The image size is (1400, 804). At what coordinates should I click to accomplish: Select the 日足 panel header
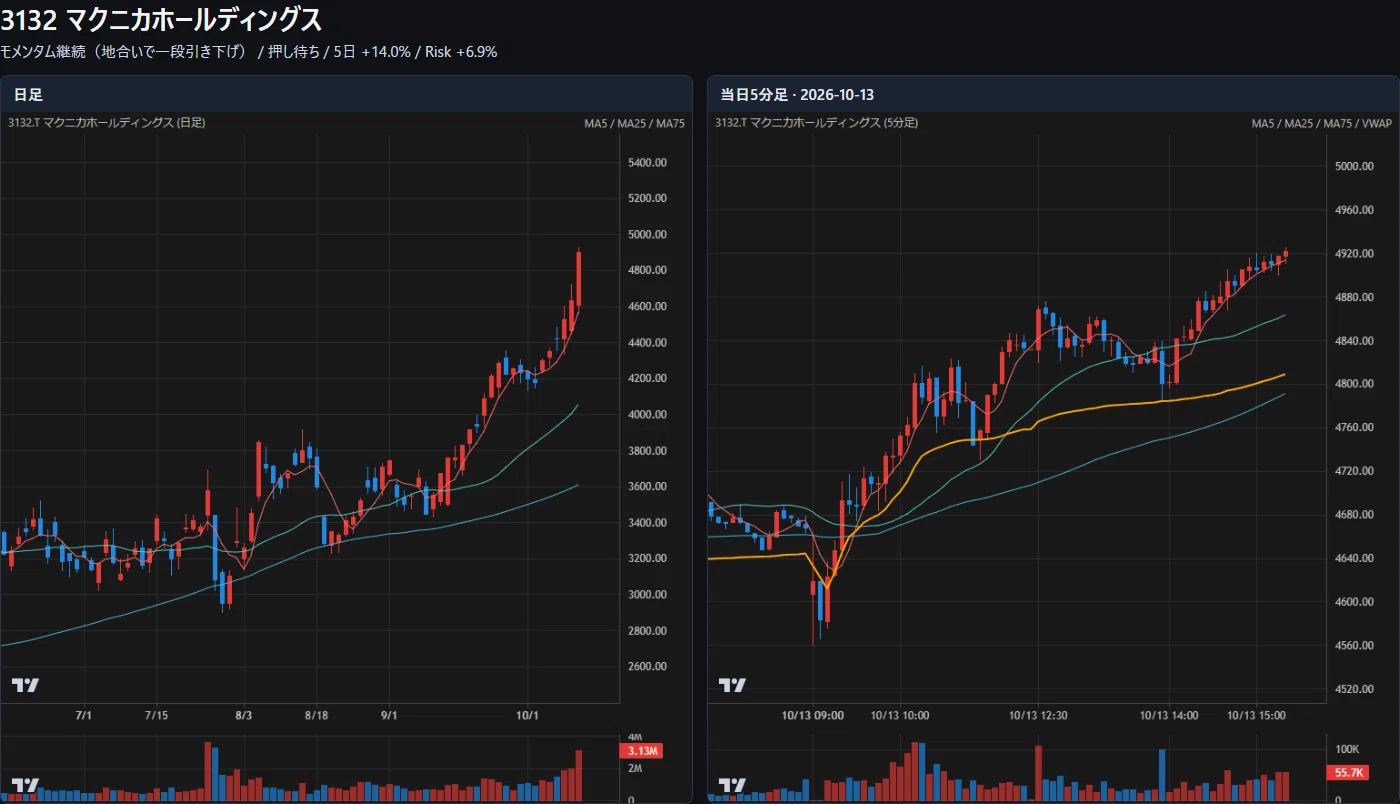point(346,94)
